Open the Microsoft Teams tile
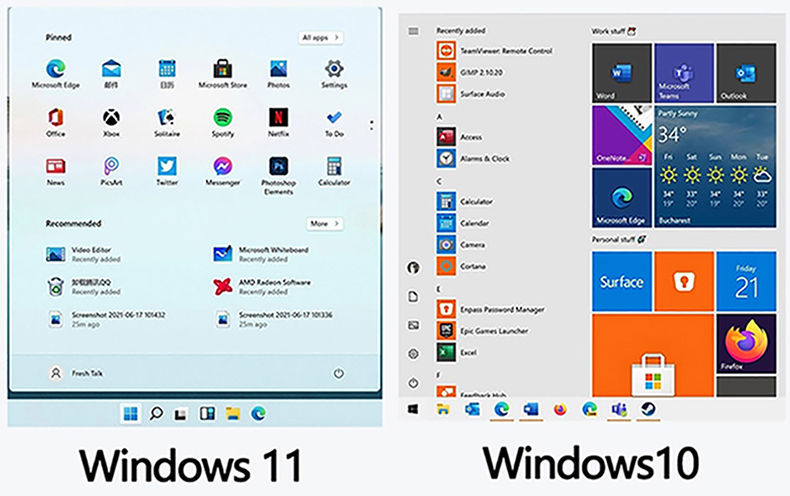This screenshot has height=496, width=790. coord(684,73)
